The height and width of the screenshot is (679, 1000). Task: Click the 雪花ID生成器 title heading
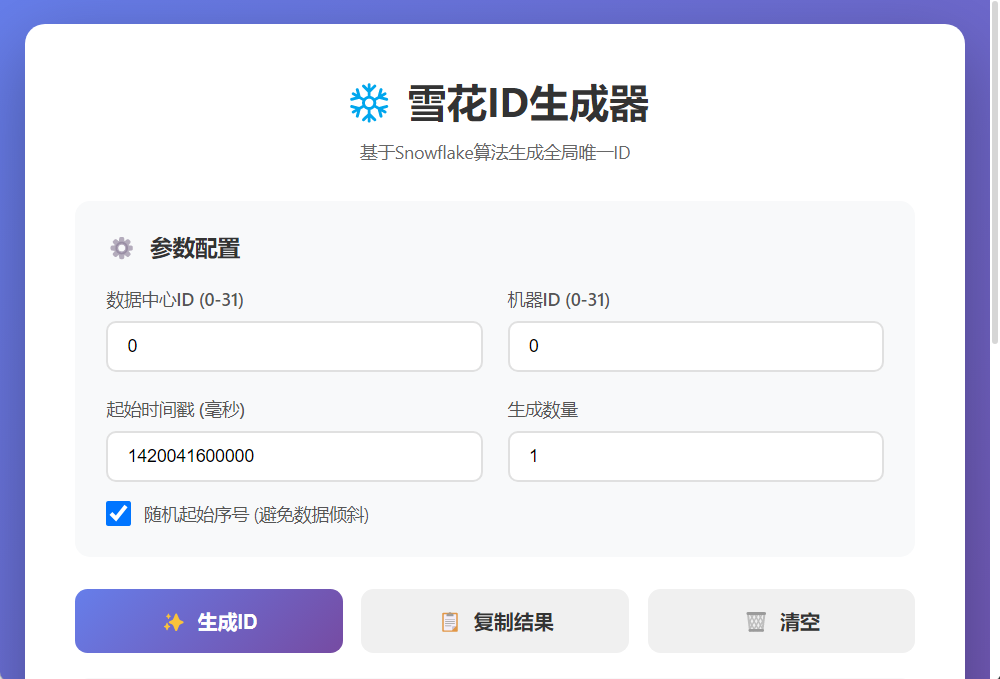click(x=528, y=104)
